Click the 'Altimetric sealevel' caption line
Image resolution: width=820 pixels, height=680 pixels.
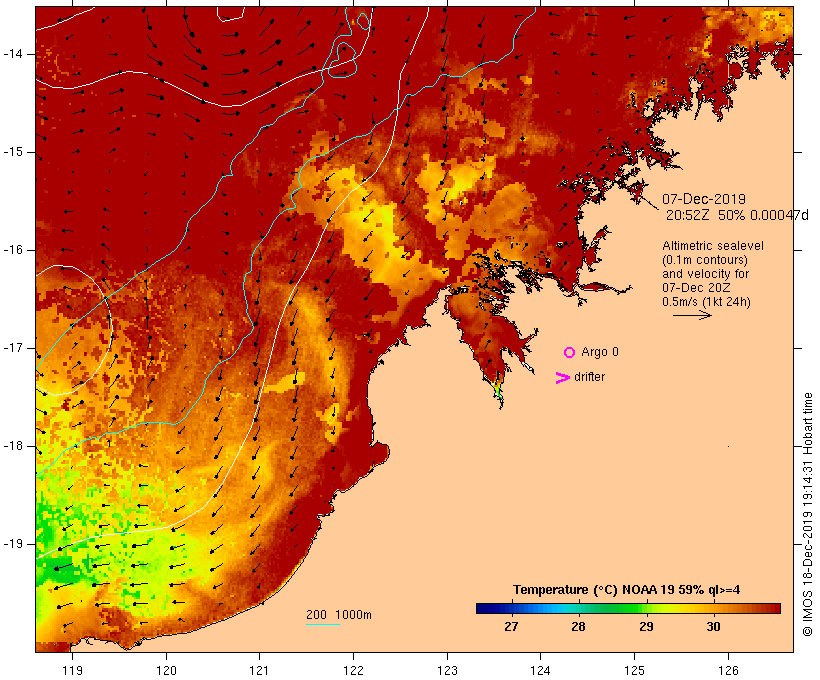tap(713, 246)
